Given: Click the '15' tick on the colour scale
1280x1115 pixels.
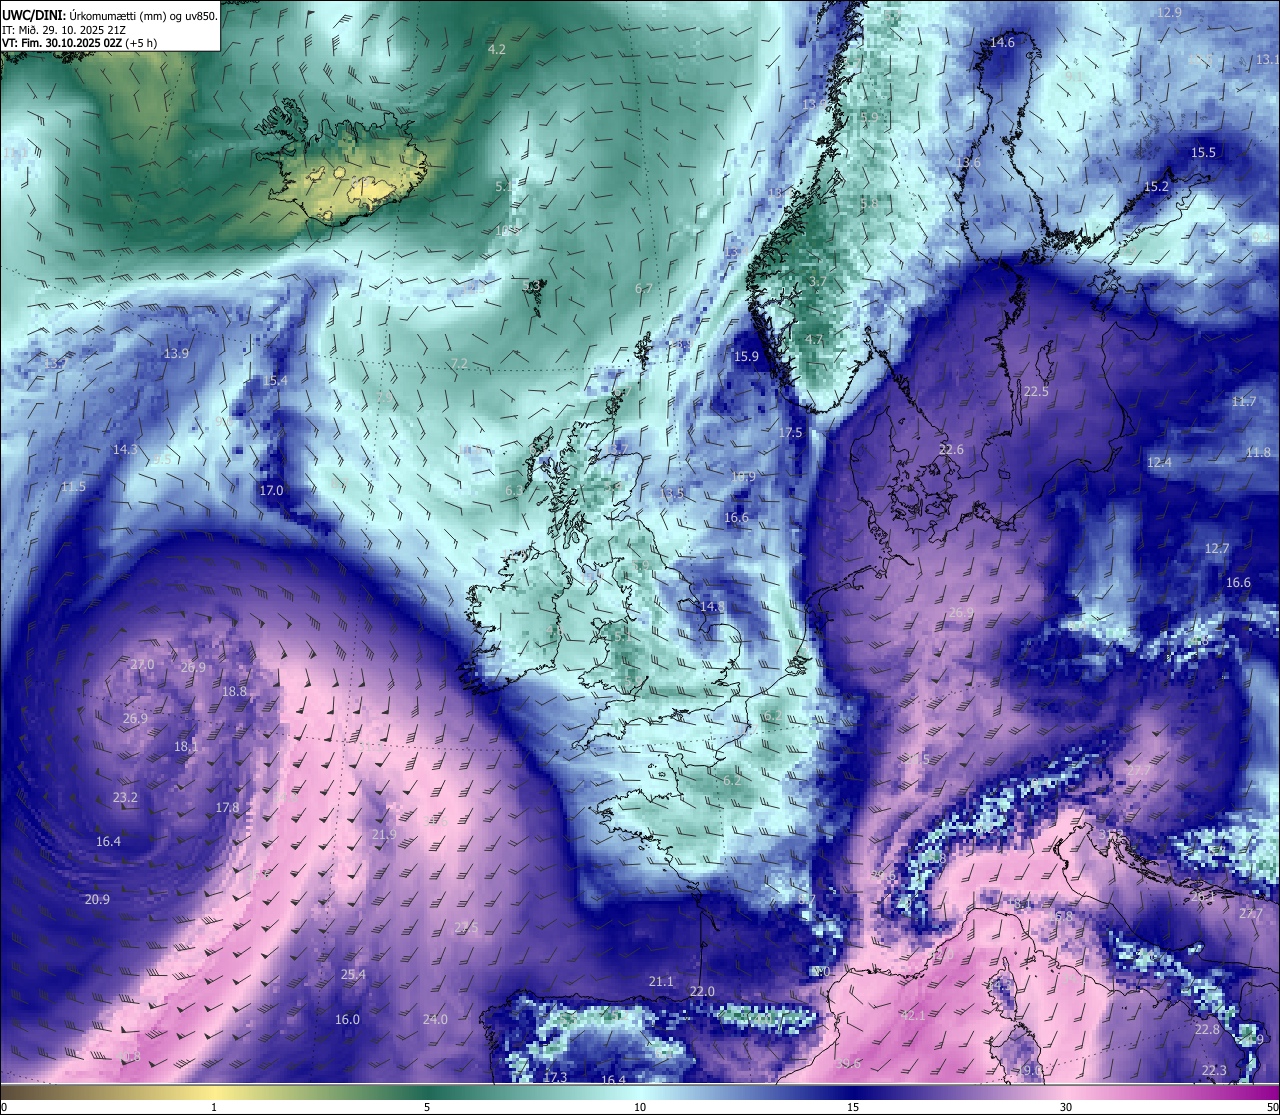Looking at the screenshot, I should pyautogui.click(x=853, y=1107).
